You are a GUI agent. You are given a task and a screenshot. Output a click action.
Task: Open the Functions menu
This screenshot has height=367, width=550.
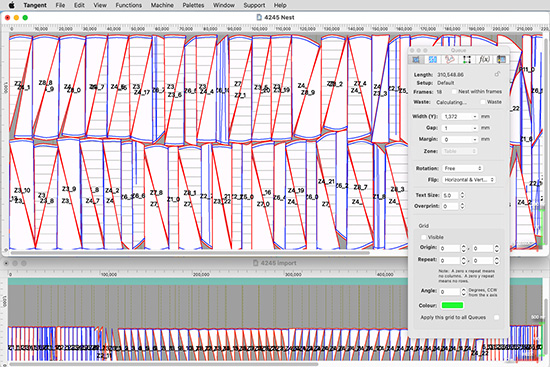128,5
